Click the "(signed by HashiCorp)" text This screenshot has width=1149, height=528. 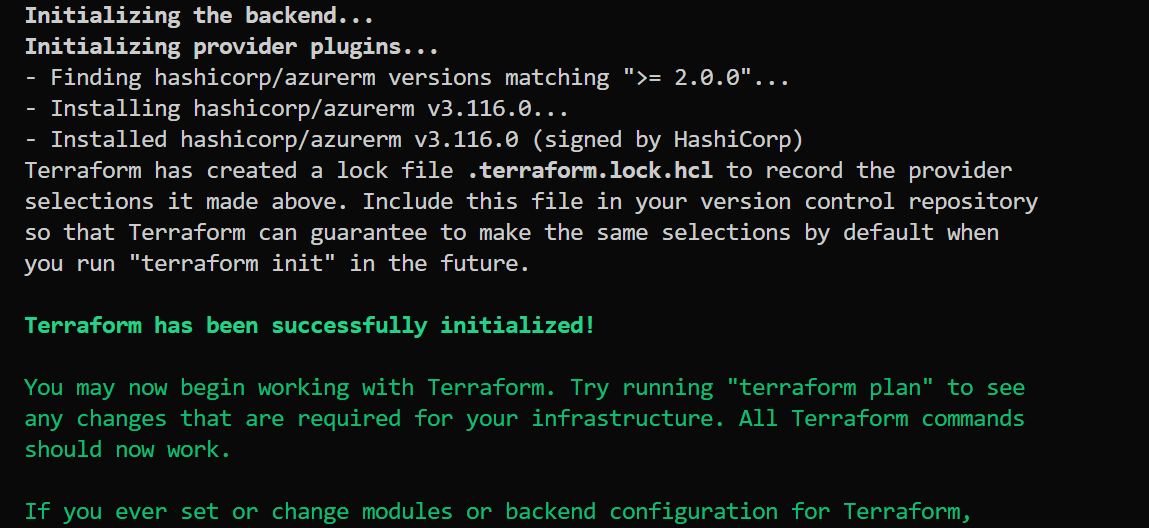[668, 139]
